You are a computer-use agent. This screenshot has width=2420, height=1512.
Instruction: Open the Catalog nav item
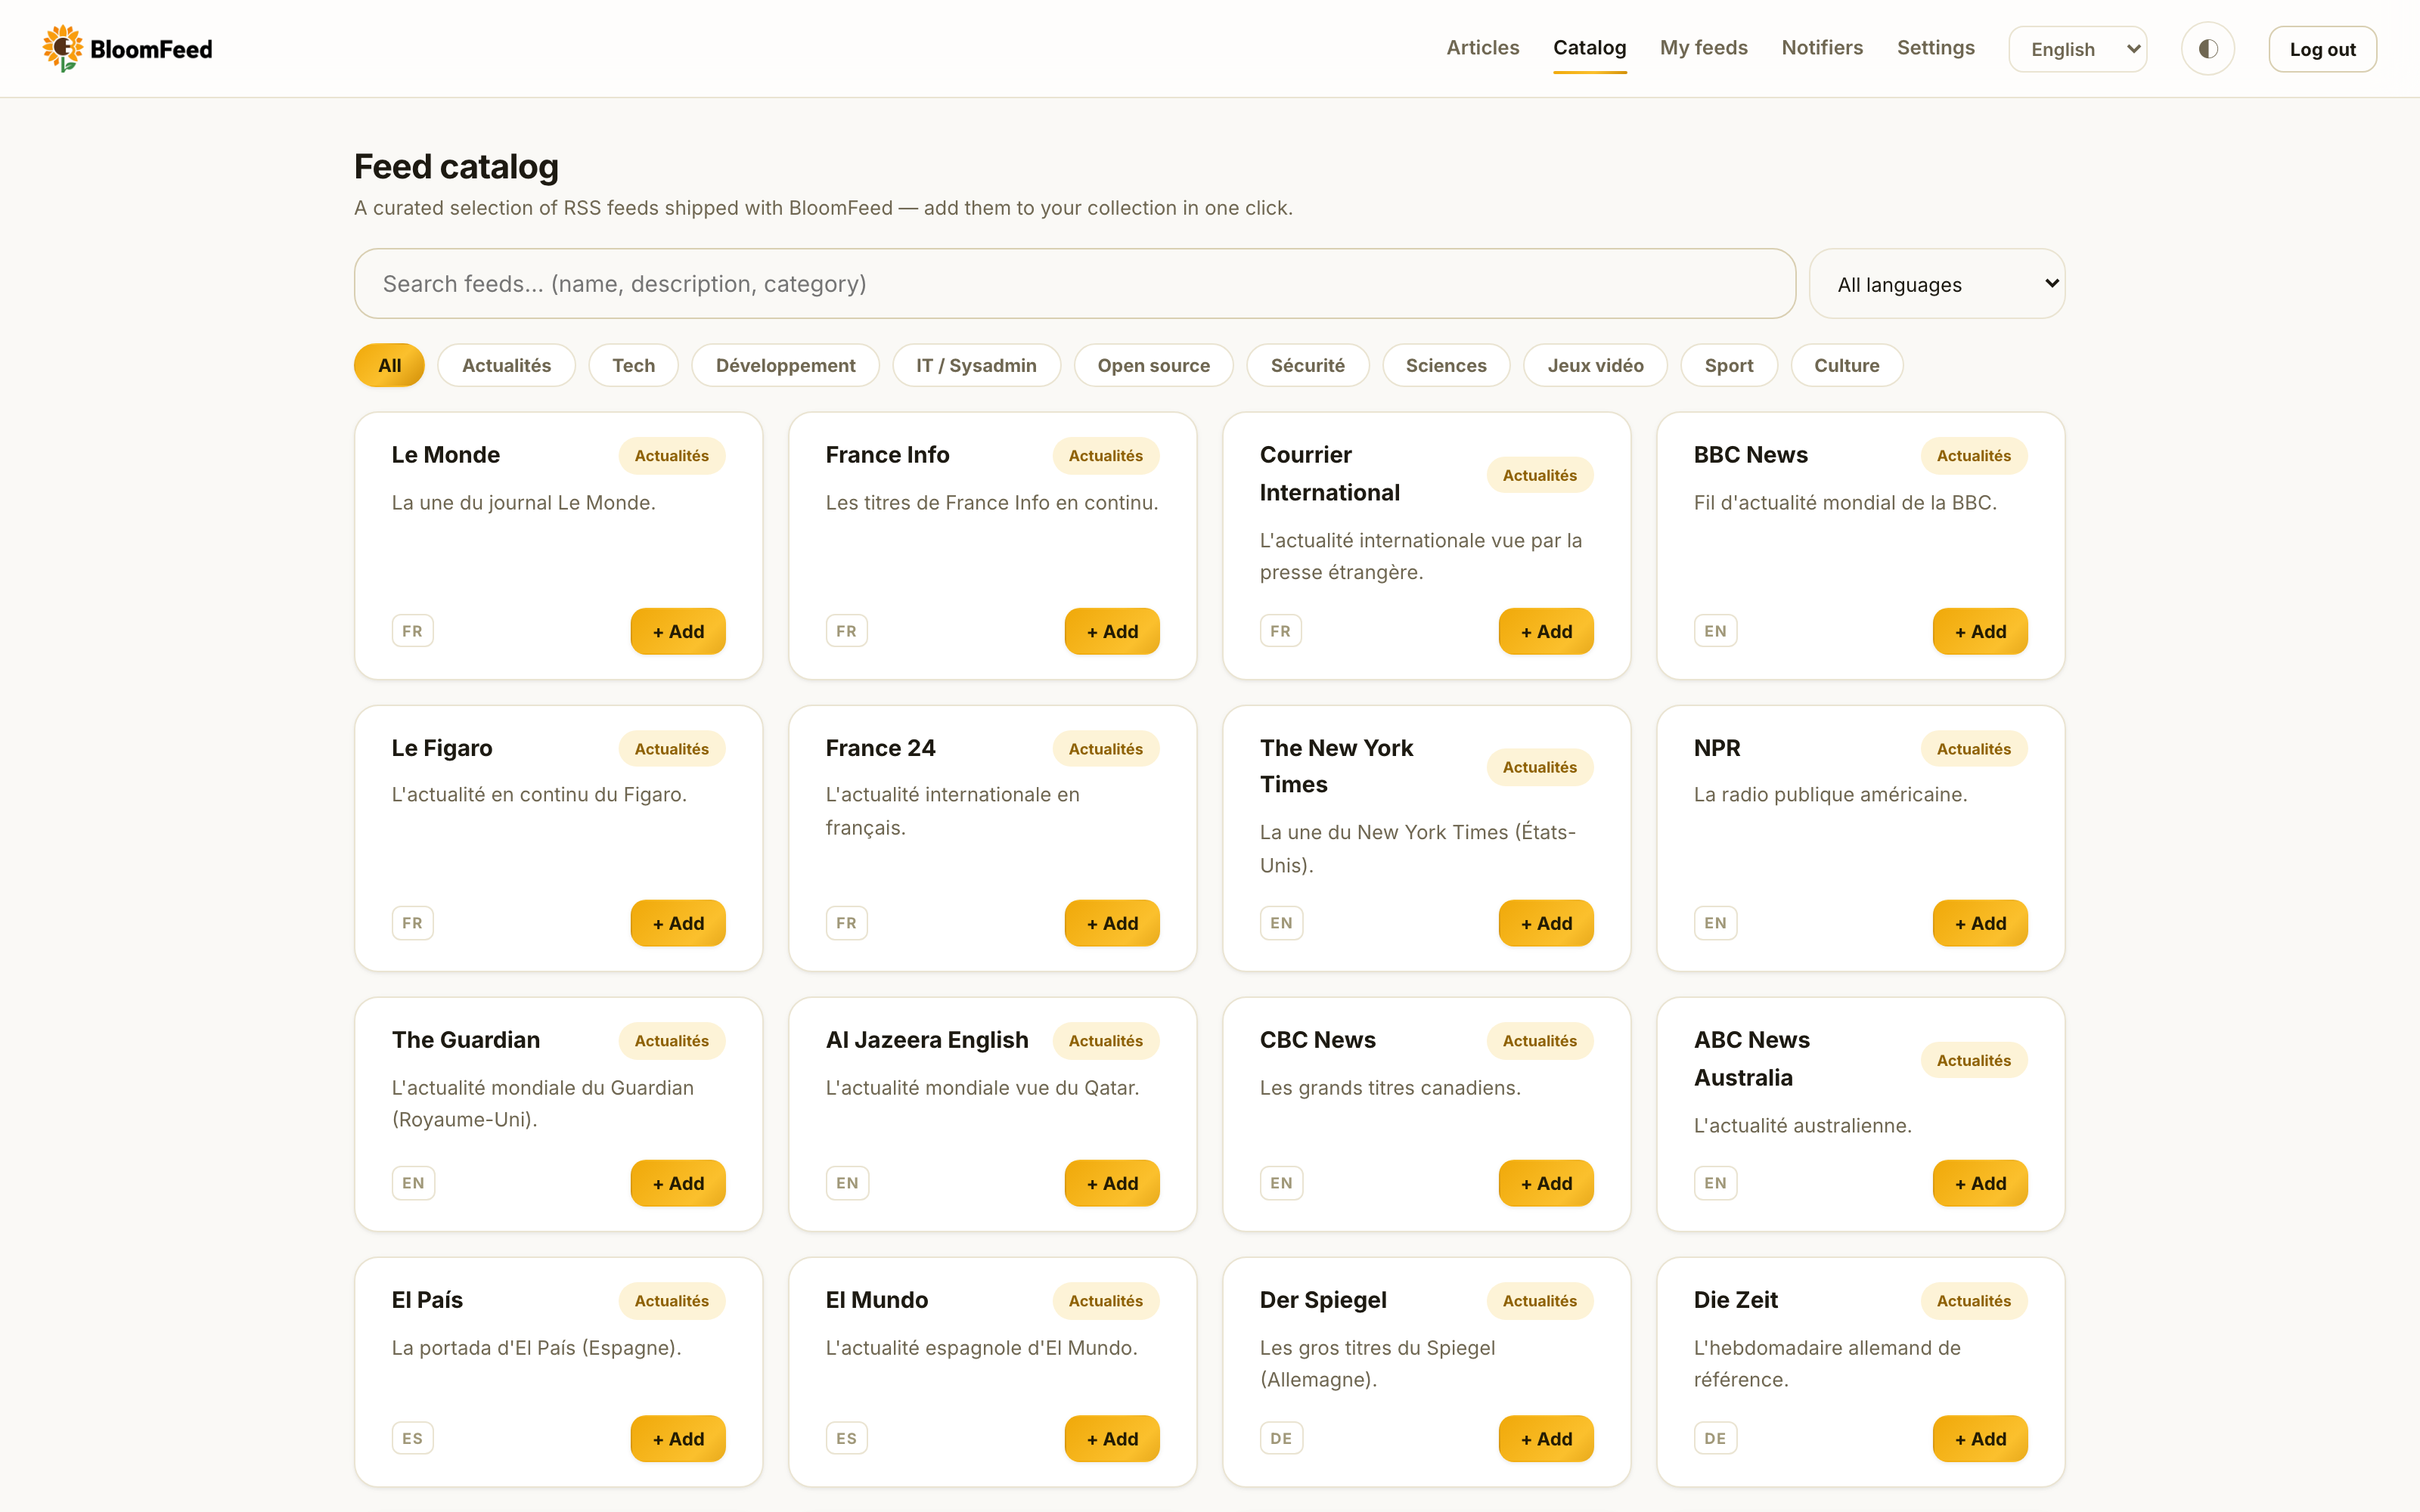coord(1589,48)
